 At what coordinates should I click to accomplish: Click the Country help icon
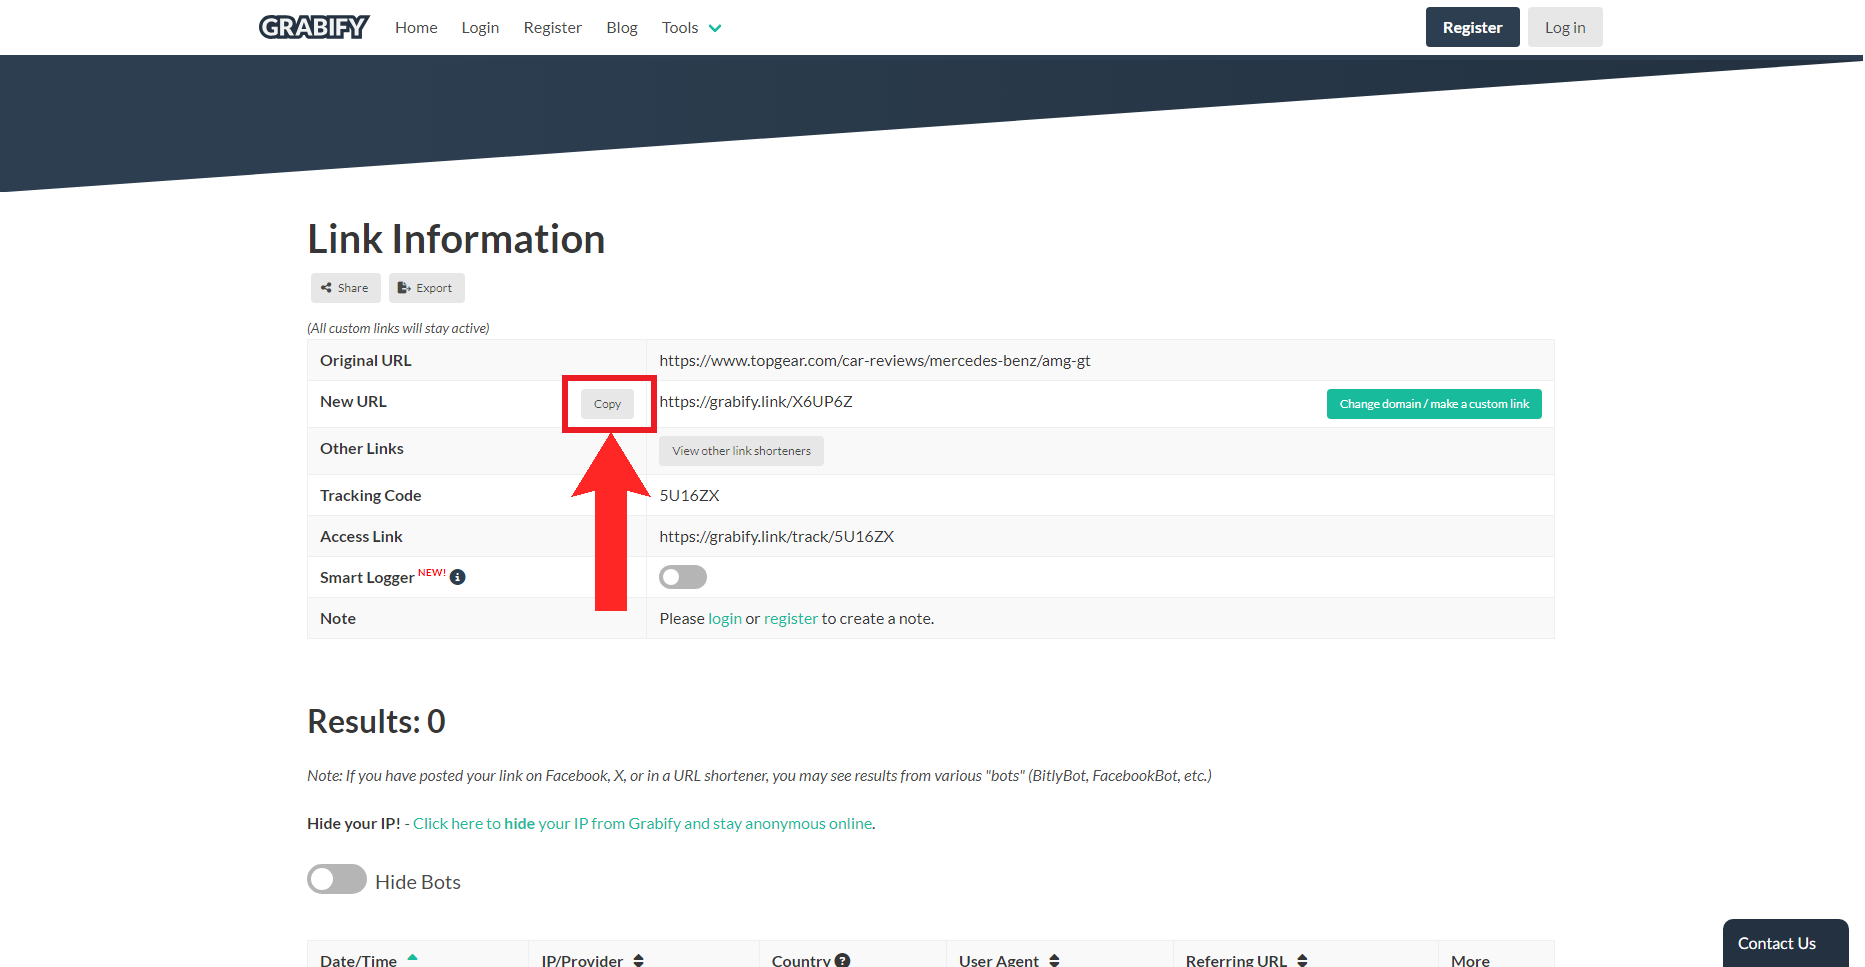point(843,960)
